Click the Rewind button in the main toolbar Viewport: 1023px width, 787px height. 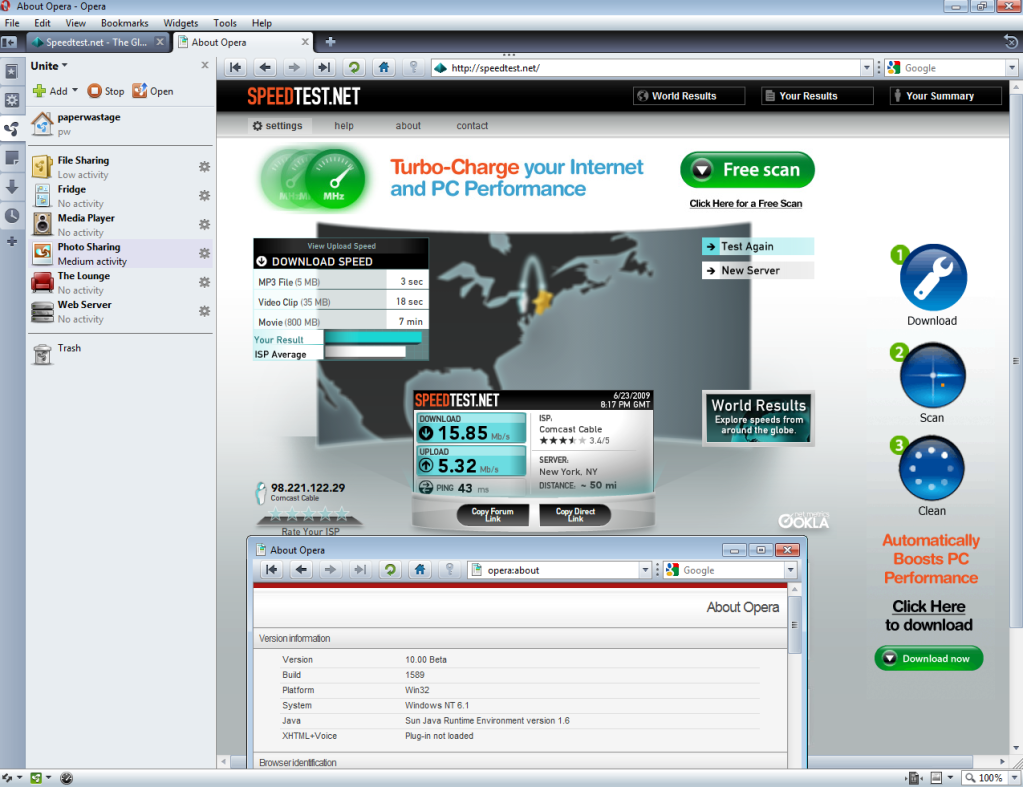(x=236, y=67)
